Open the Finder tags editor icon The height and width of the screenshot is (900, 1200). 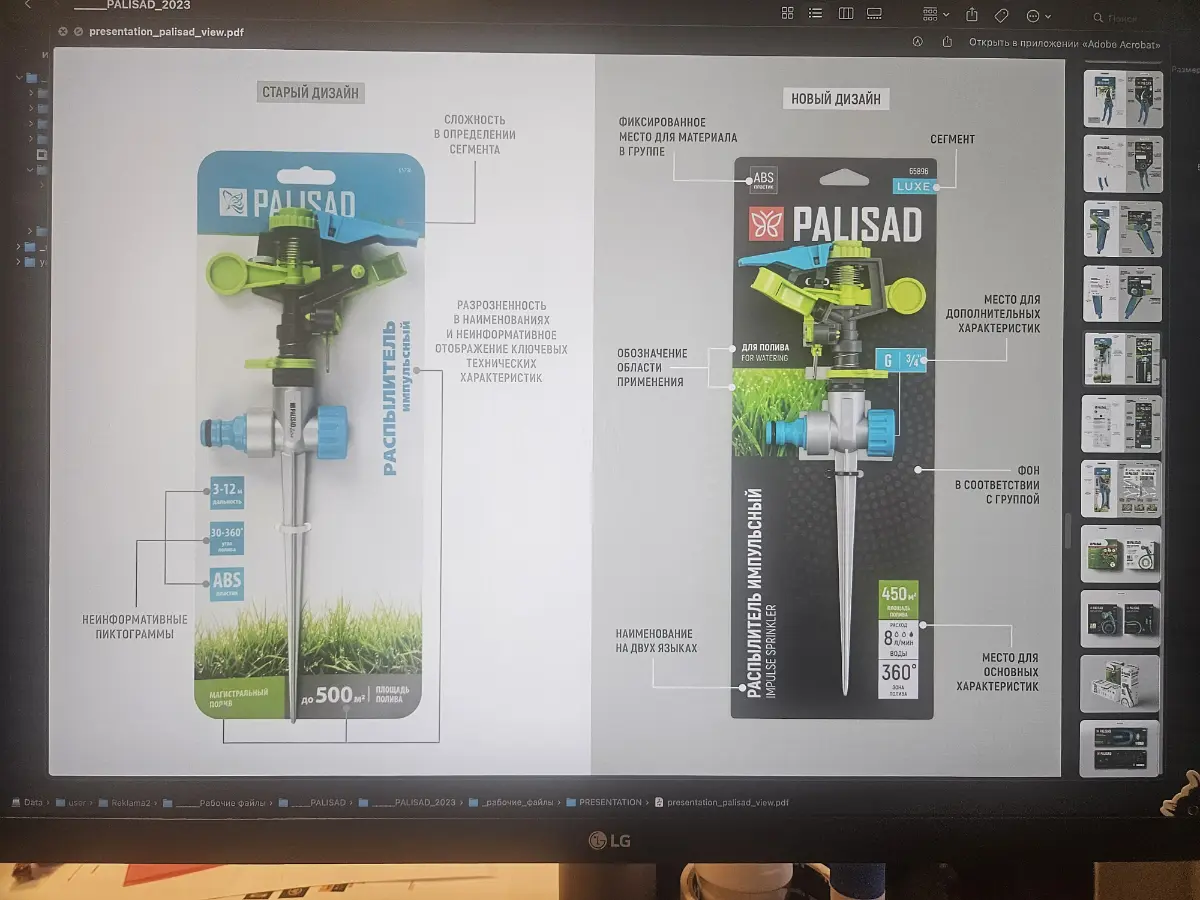point(1001,15)
